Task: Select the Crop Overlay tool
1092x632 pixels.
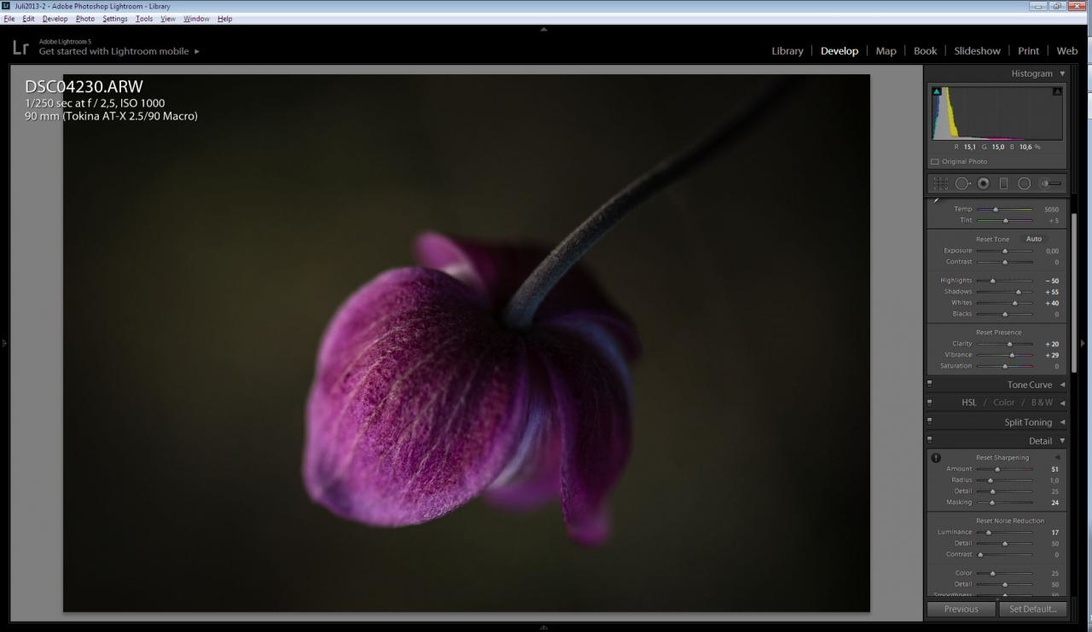Action: [941, 184]
